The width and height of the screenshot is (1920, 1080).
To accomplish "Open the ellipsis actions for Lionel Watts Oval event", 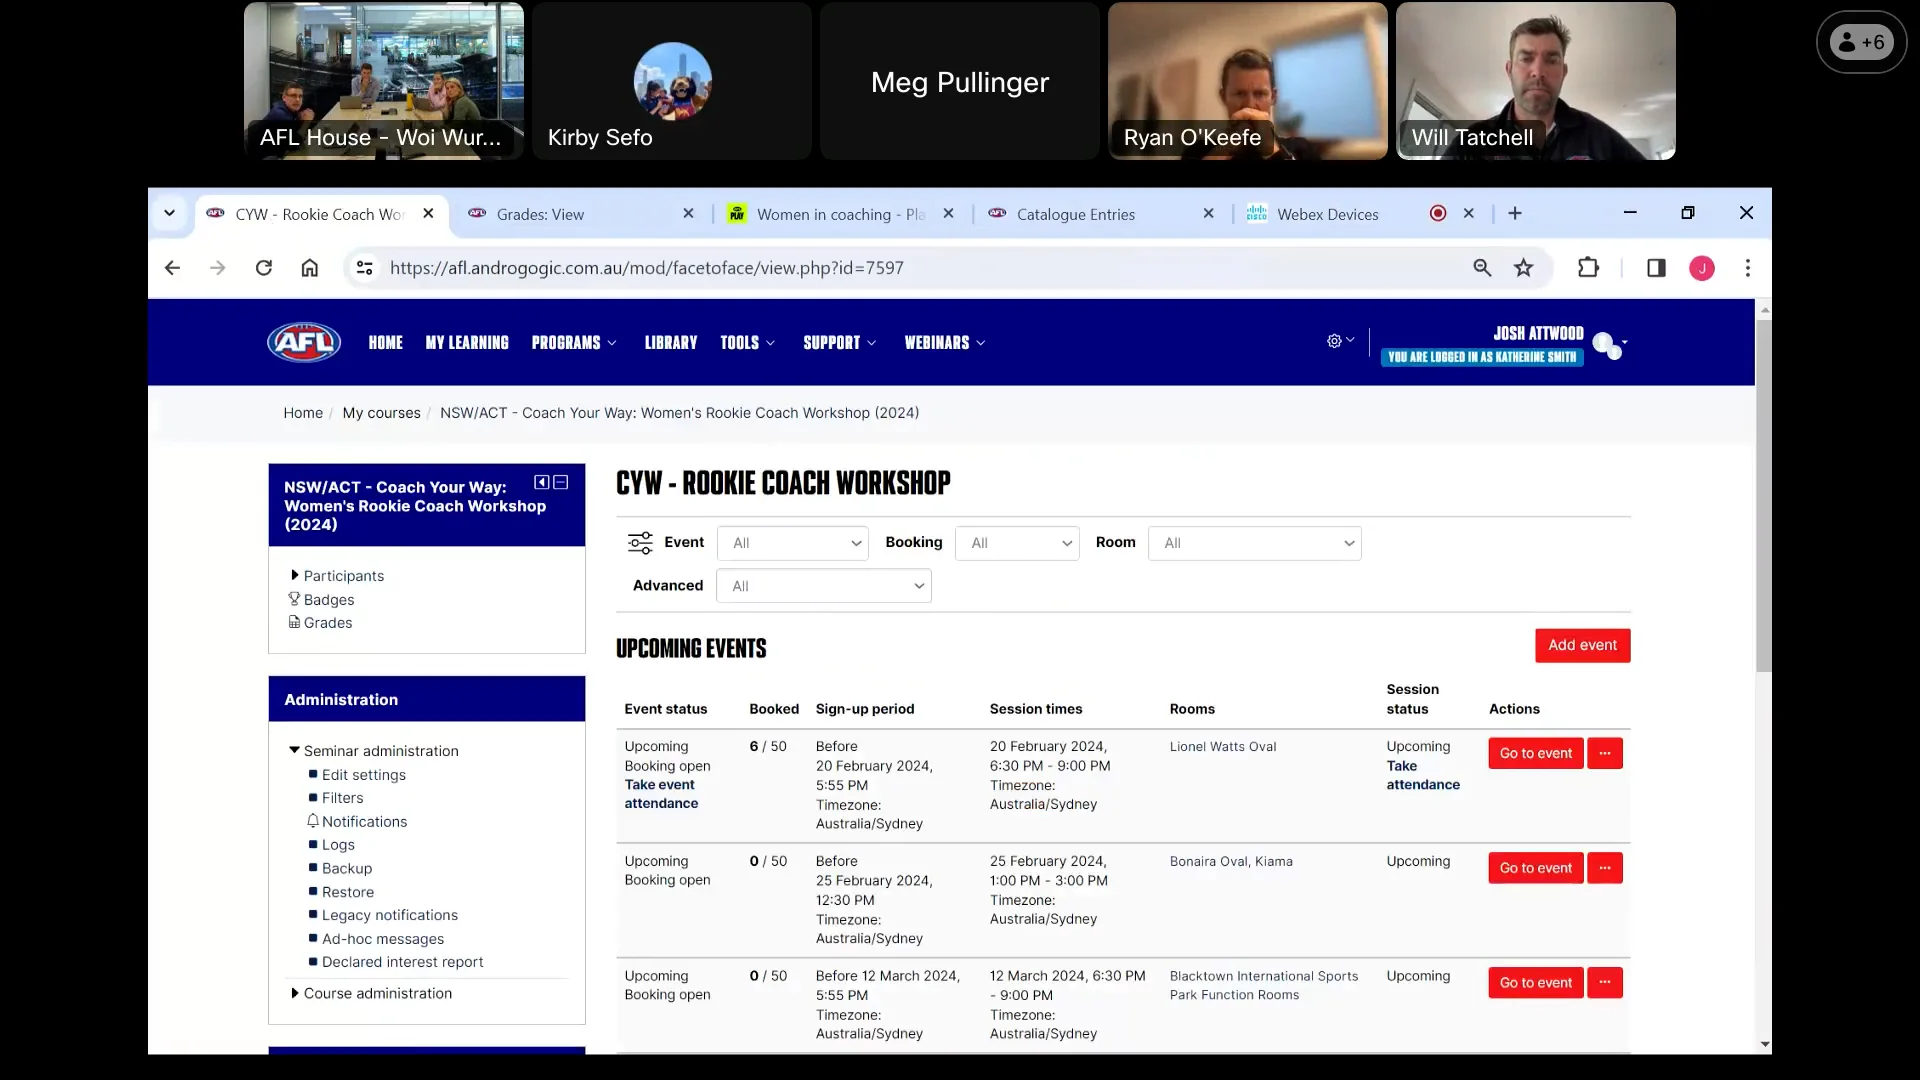I will 1604,753.
